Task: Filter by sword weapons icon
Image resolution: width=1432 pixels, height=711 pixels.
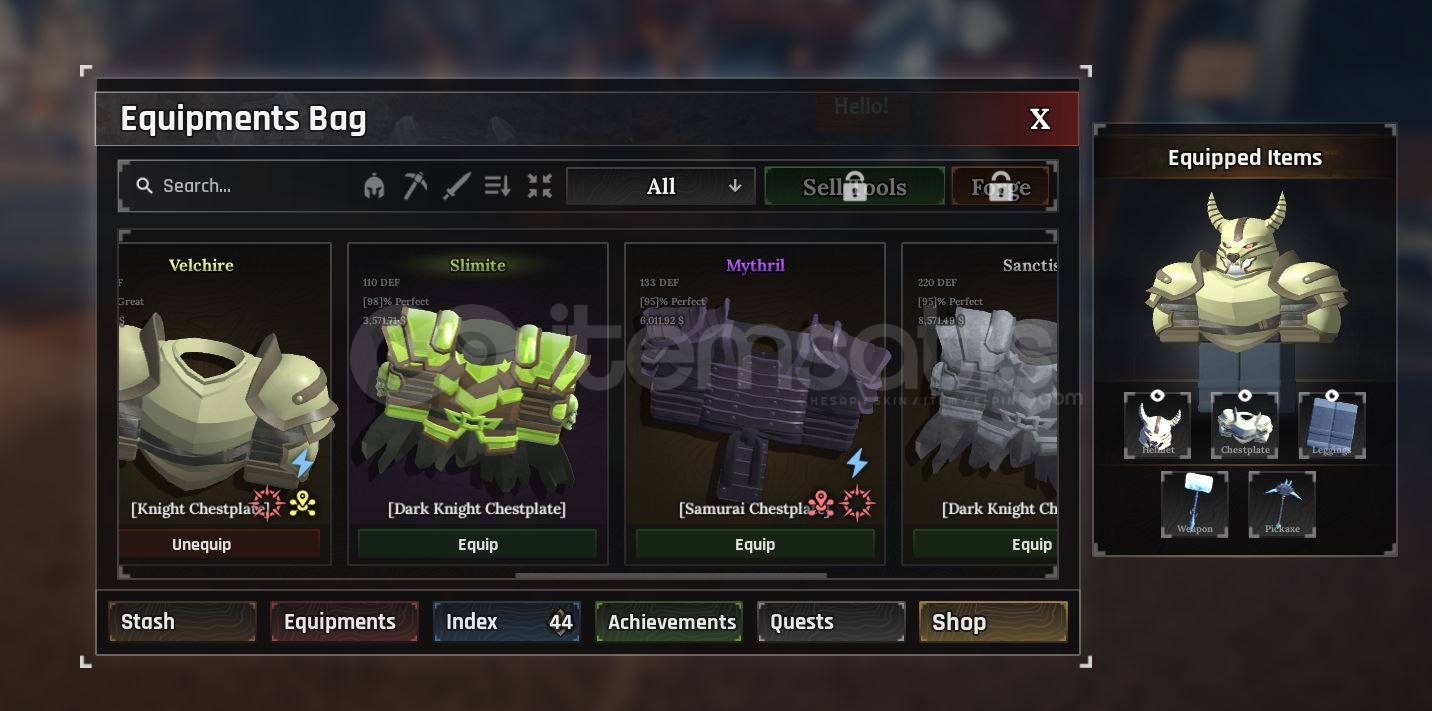Action: point(457,186)
